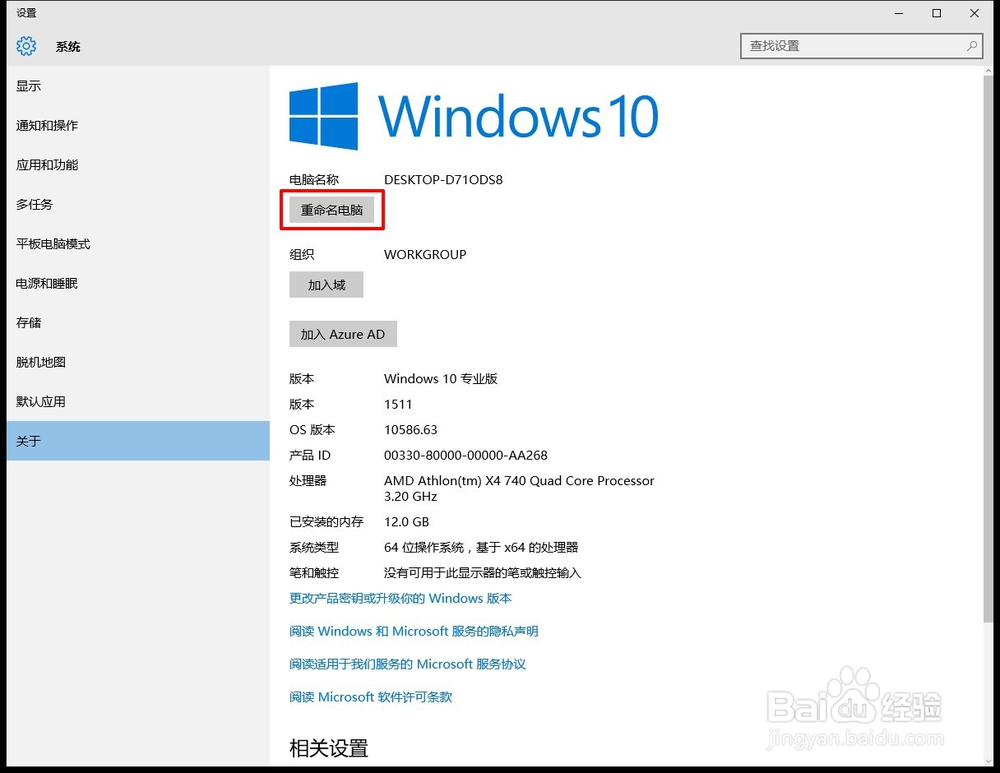Click the 相关设置 heading

point(329,748)
